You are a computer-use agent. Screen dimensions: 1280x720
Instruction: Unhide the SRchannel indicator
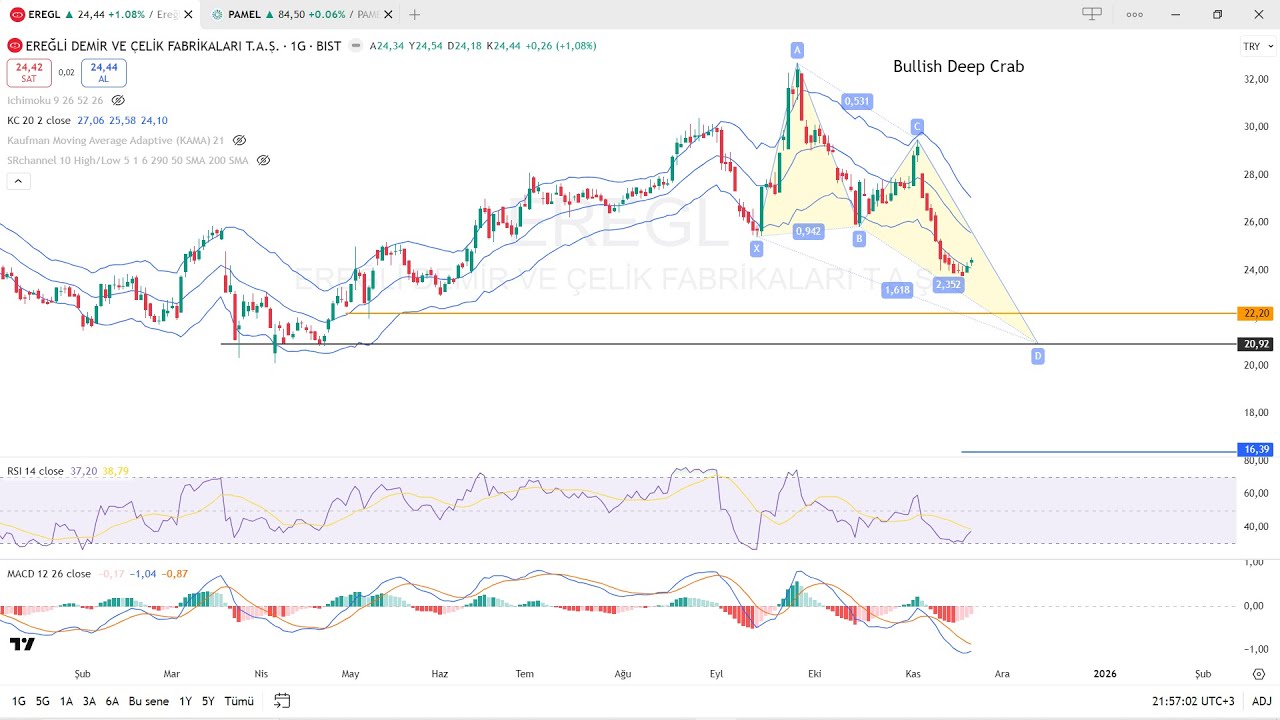[x=264, y=160]
